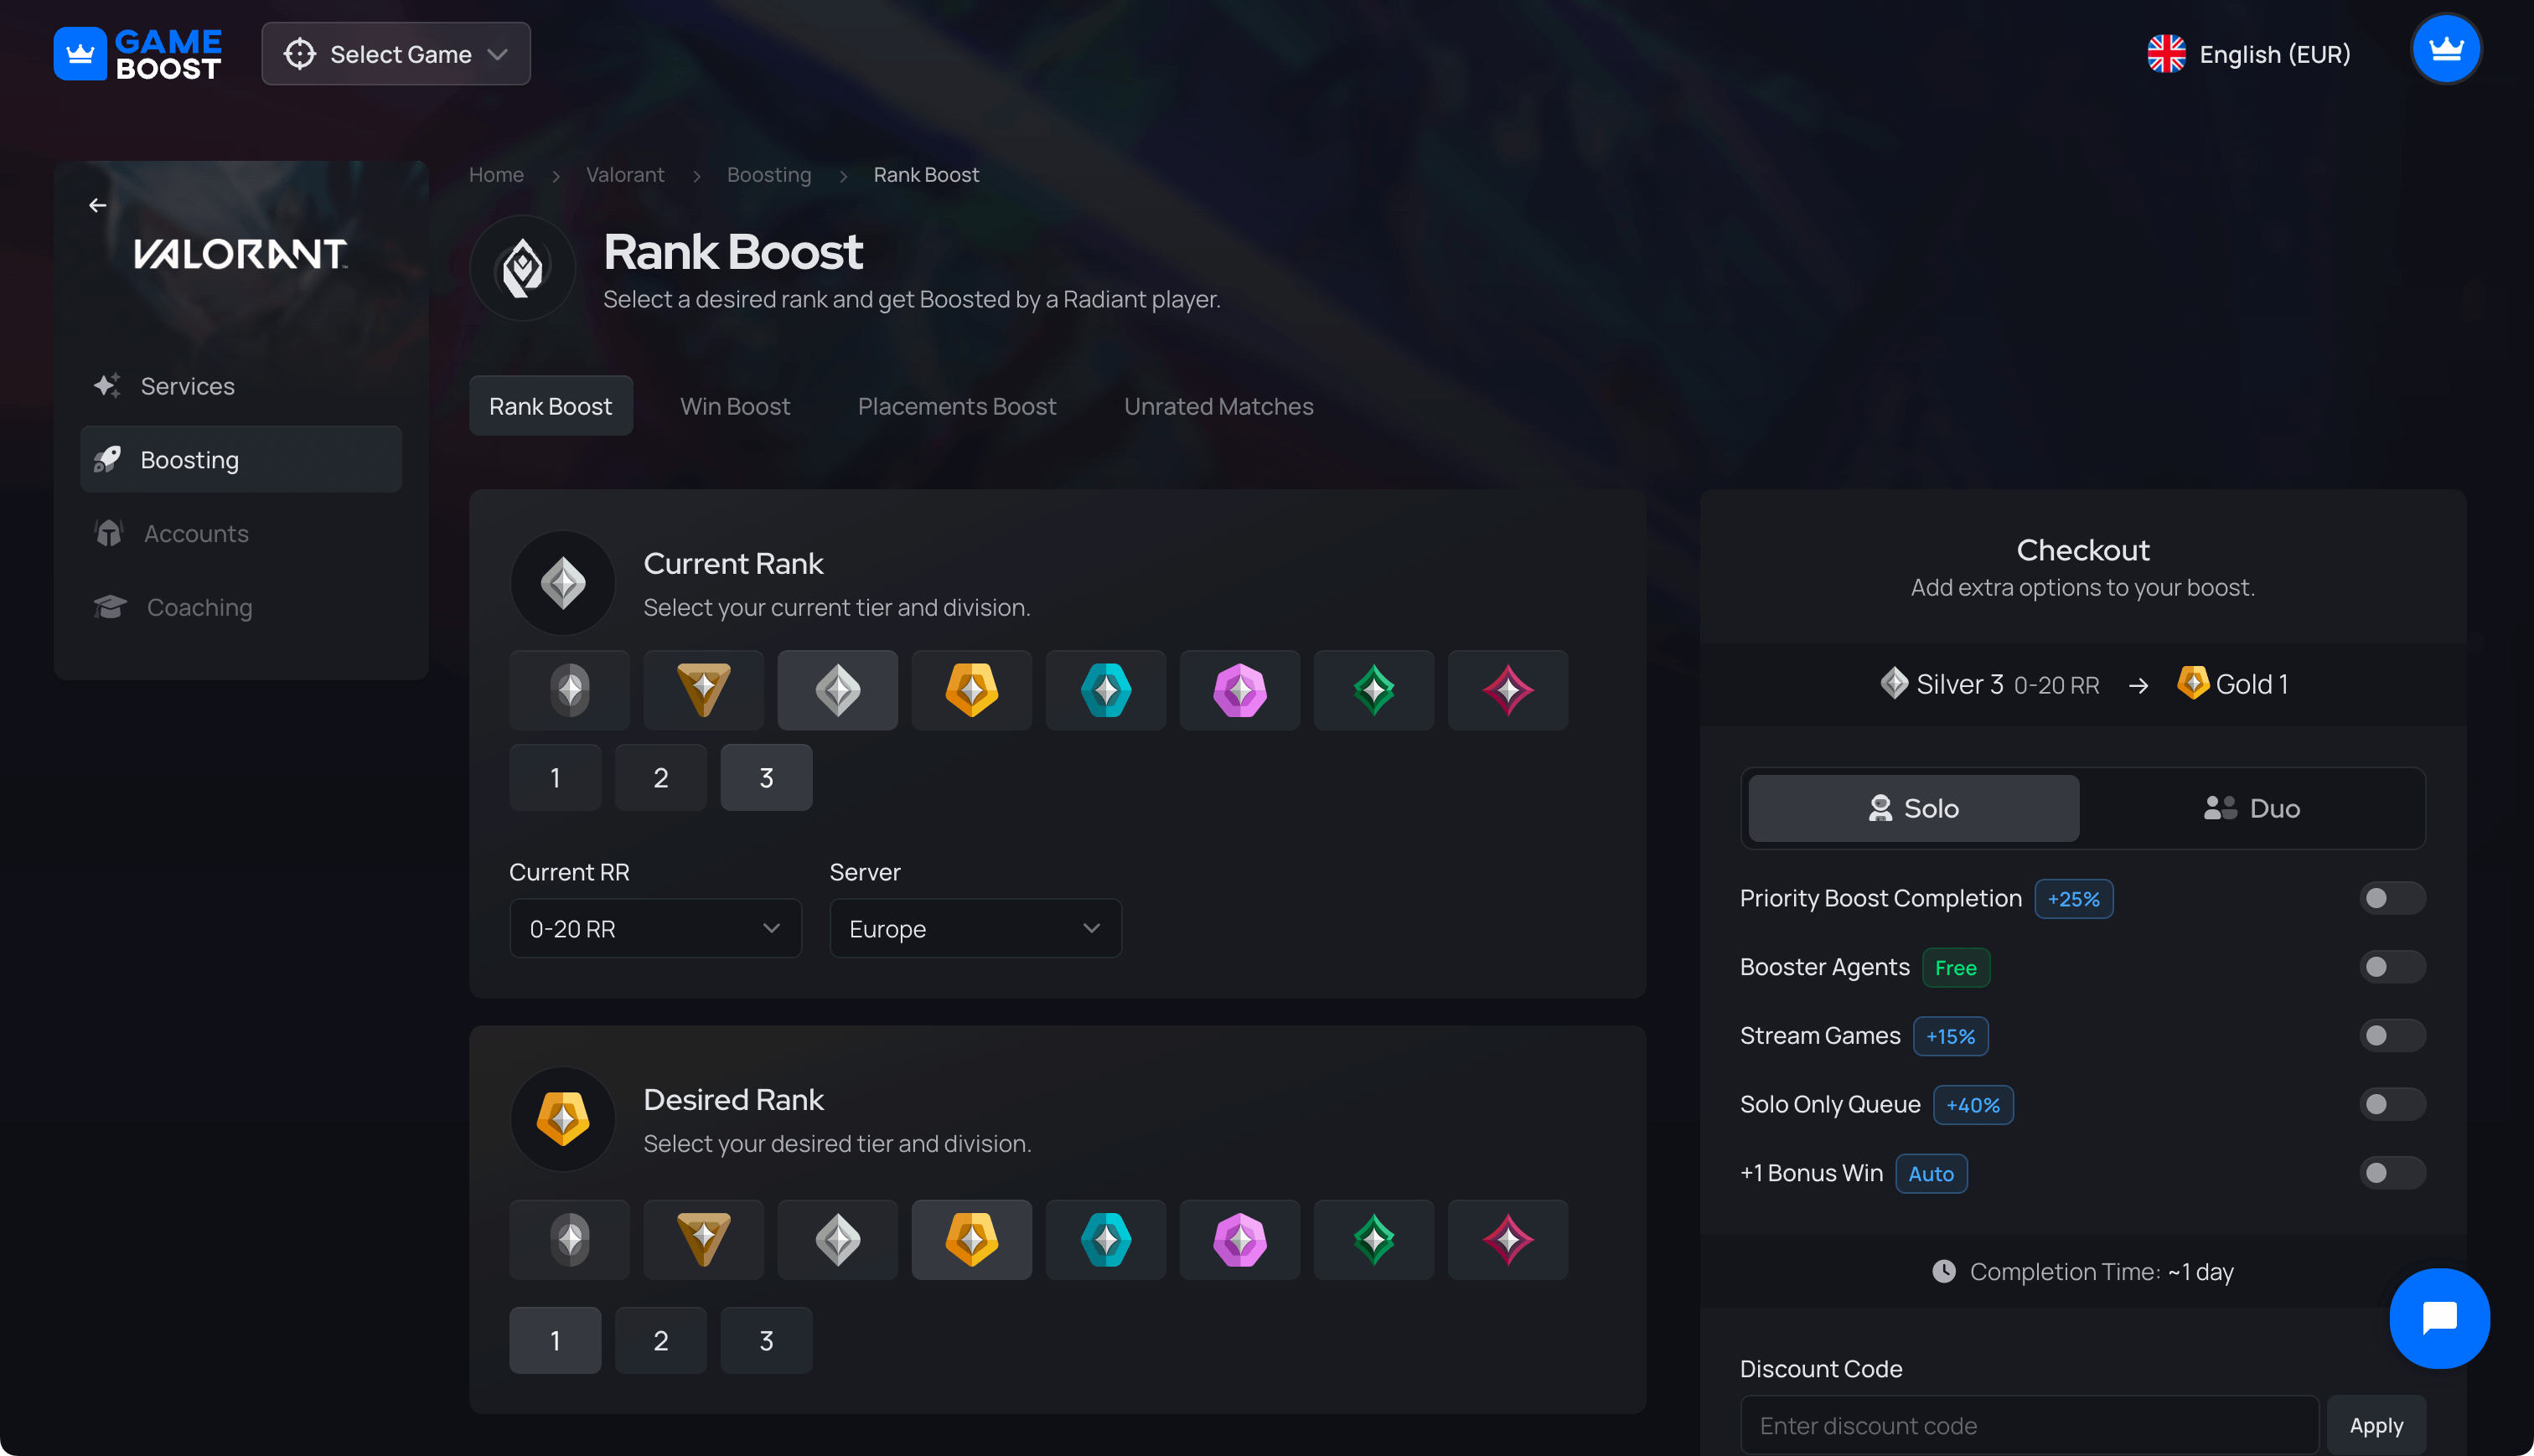2534x1456 pixels.
Task: Select Iron as current rank
Action: [x=570, y=690]
